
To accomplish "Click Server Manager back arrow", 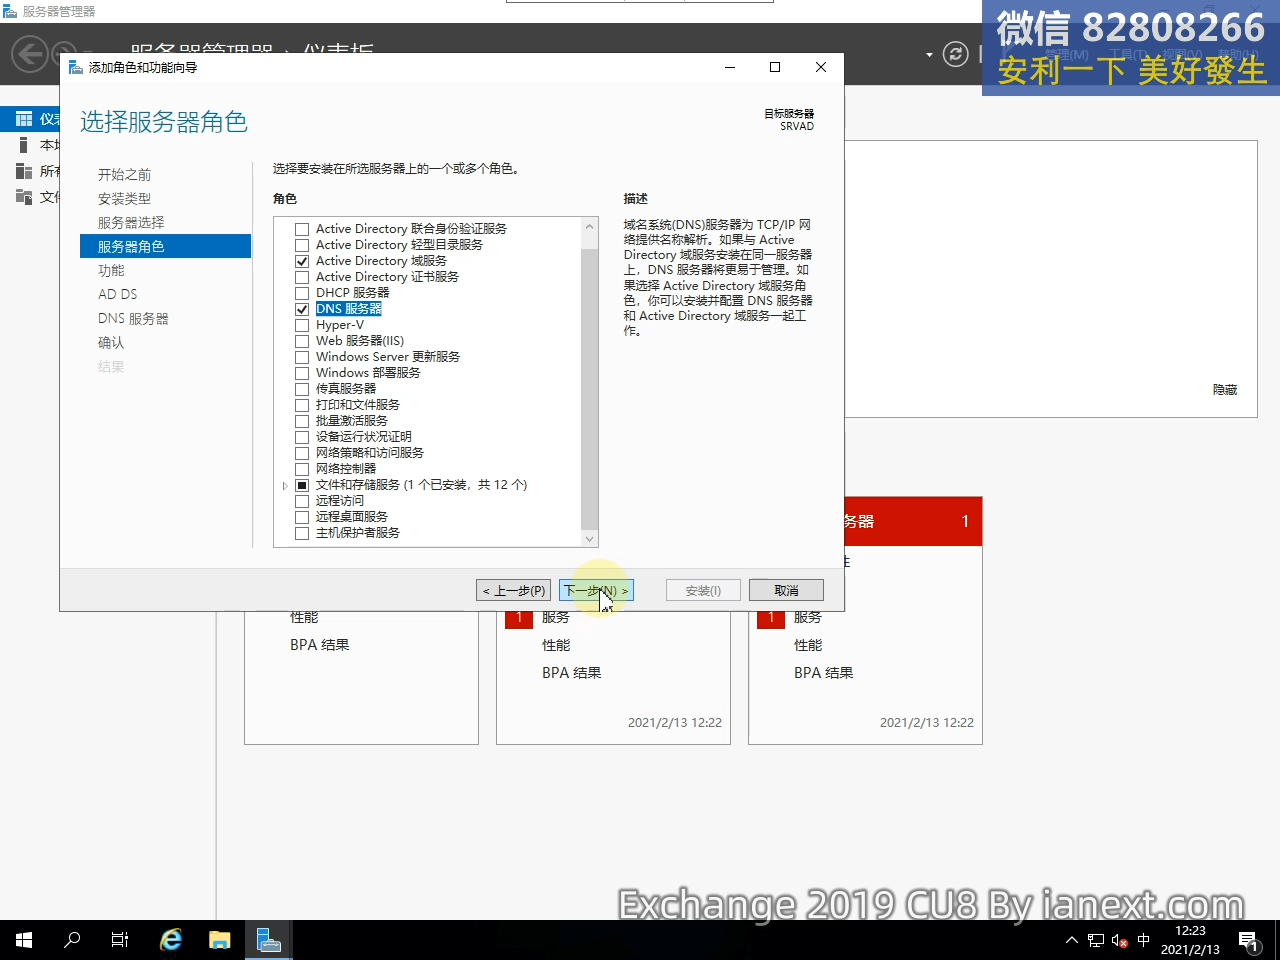I will [30, 53].
